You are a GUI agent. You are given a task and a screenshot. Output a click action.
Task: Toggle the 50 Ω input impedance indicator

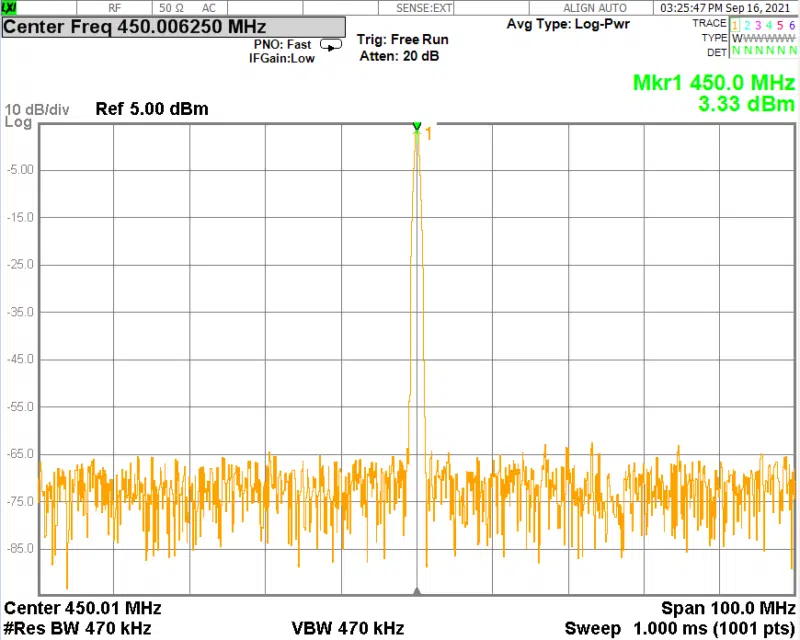171,7
